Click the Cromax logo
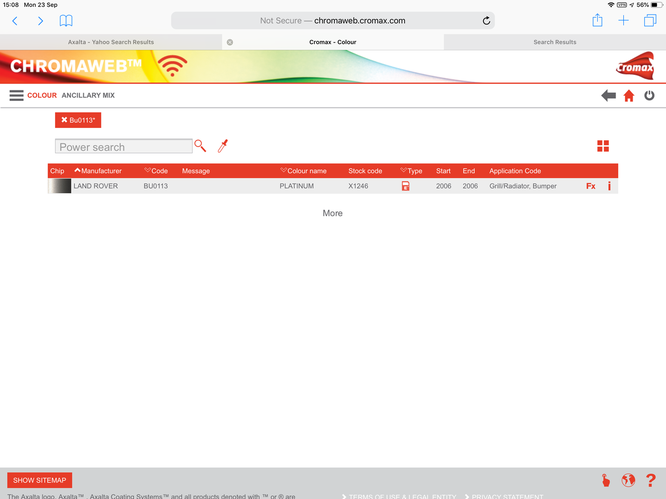666x499 pixels. click(635, 66)
